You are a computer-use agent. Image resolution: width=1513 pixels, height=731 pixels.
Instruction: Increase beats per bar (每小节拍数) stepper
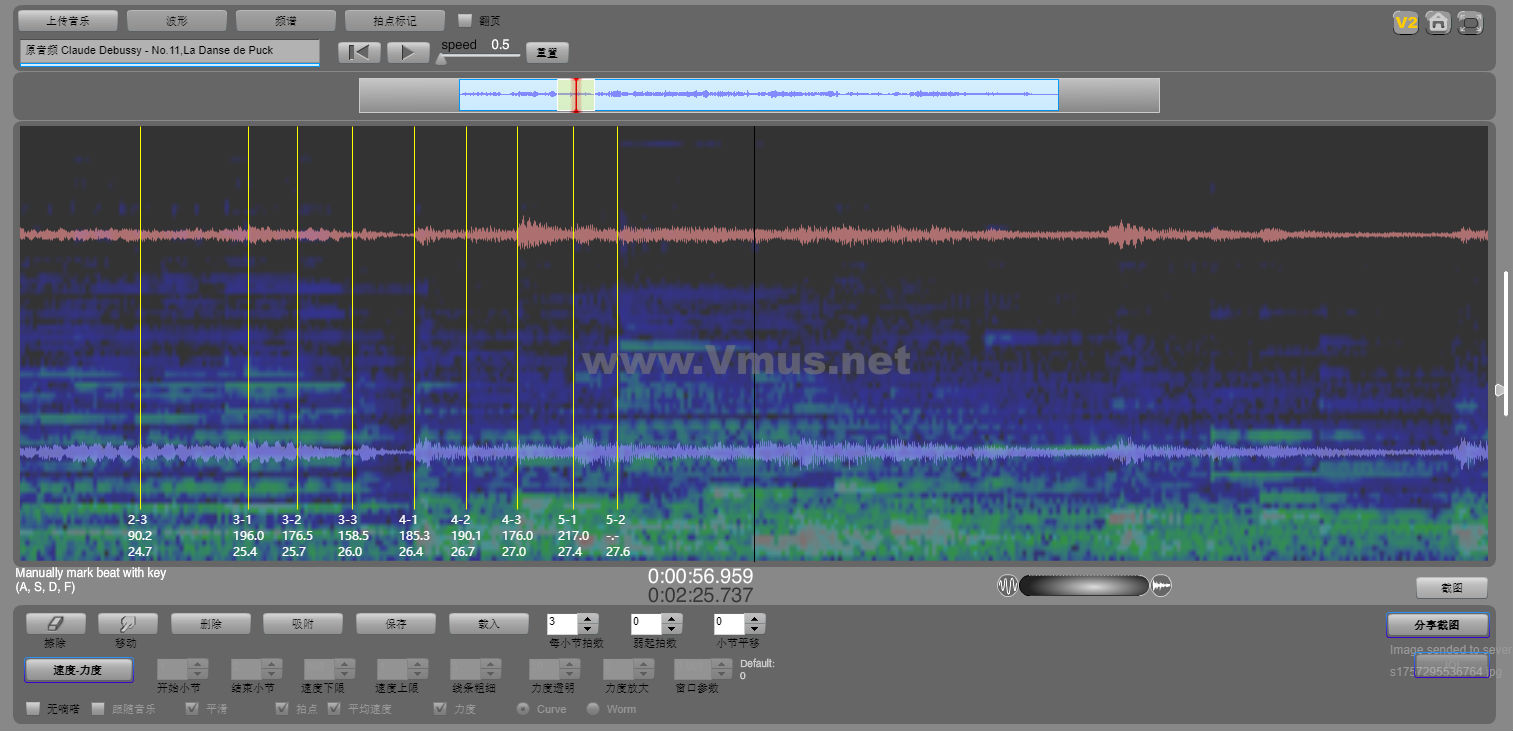(588, 618)
